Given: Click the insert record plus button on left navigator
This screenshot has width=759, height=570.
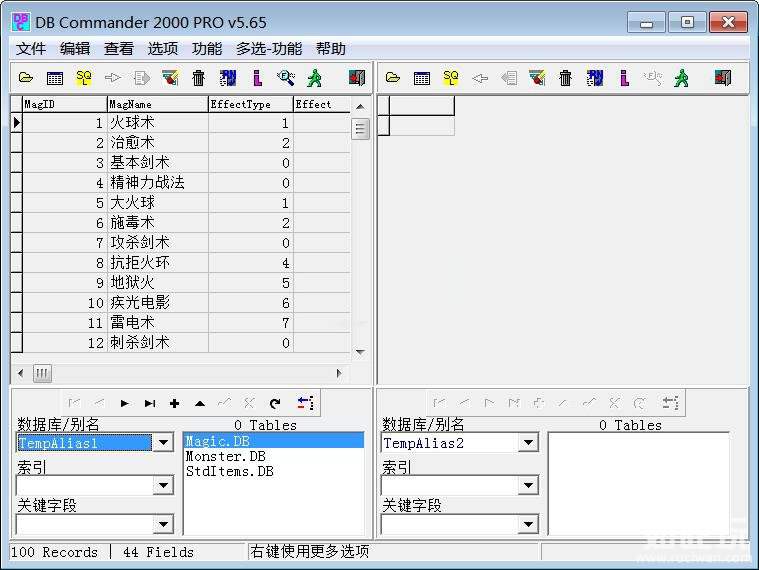Looking at the screenshot, I should click(x=174, y=403).
